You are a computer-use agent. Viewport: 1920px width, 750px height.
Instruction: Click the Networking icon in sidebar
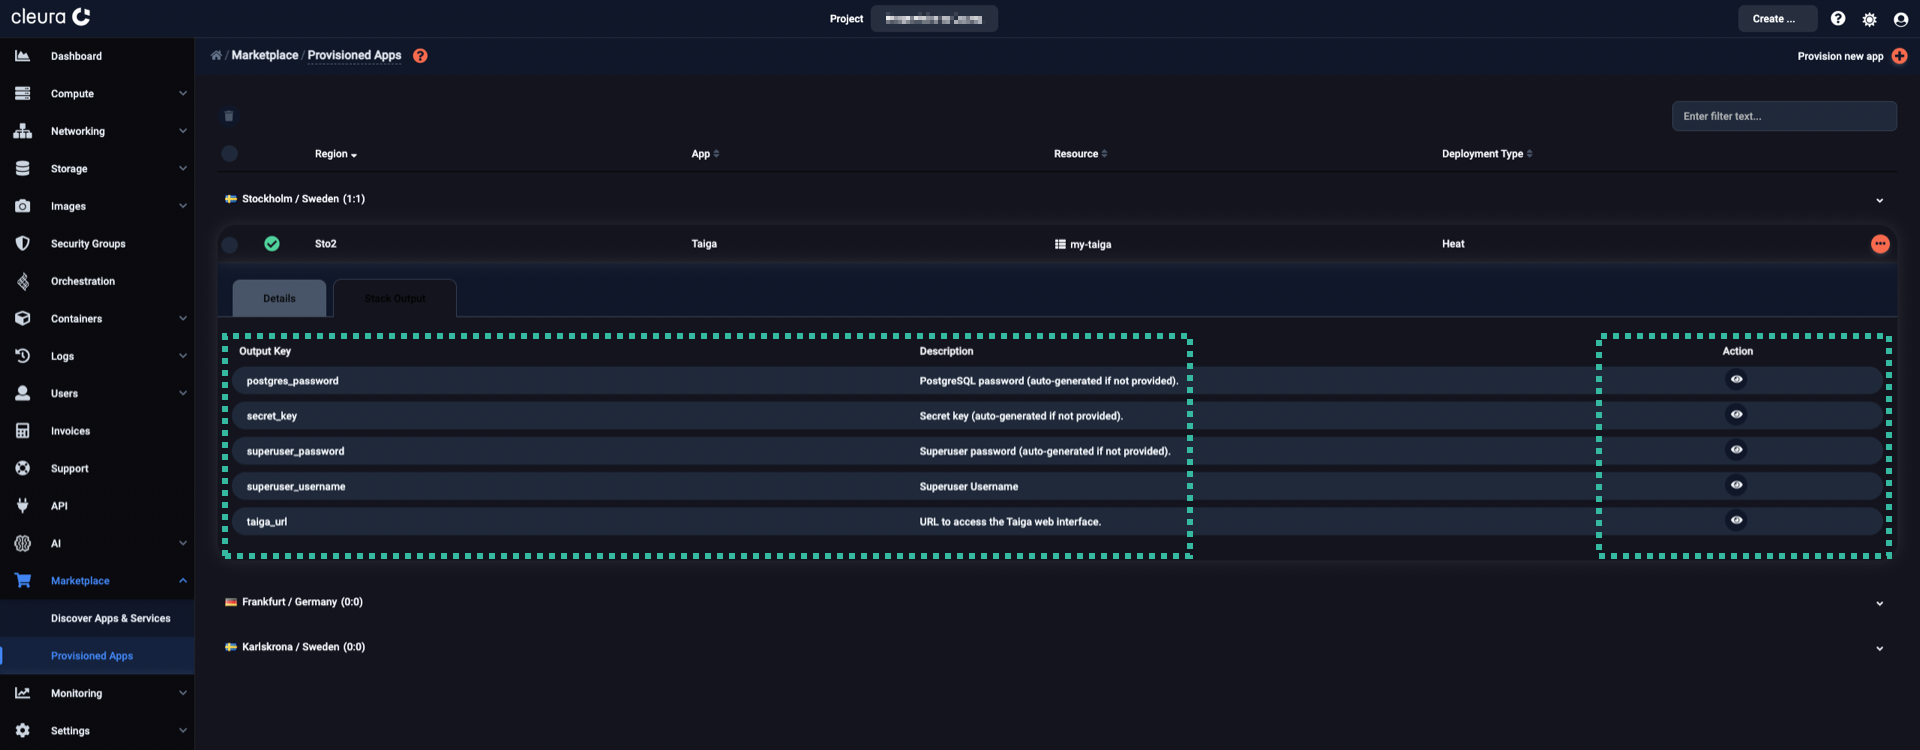click(22, 131)
